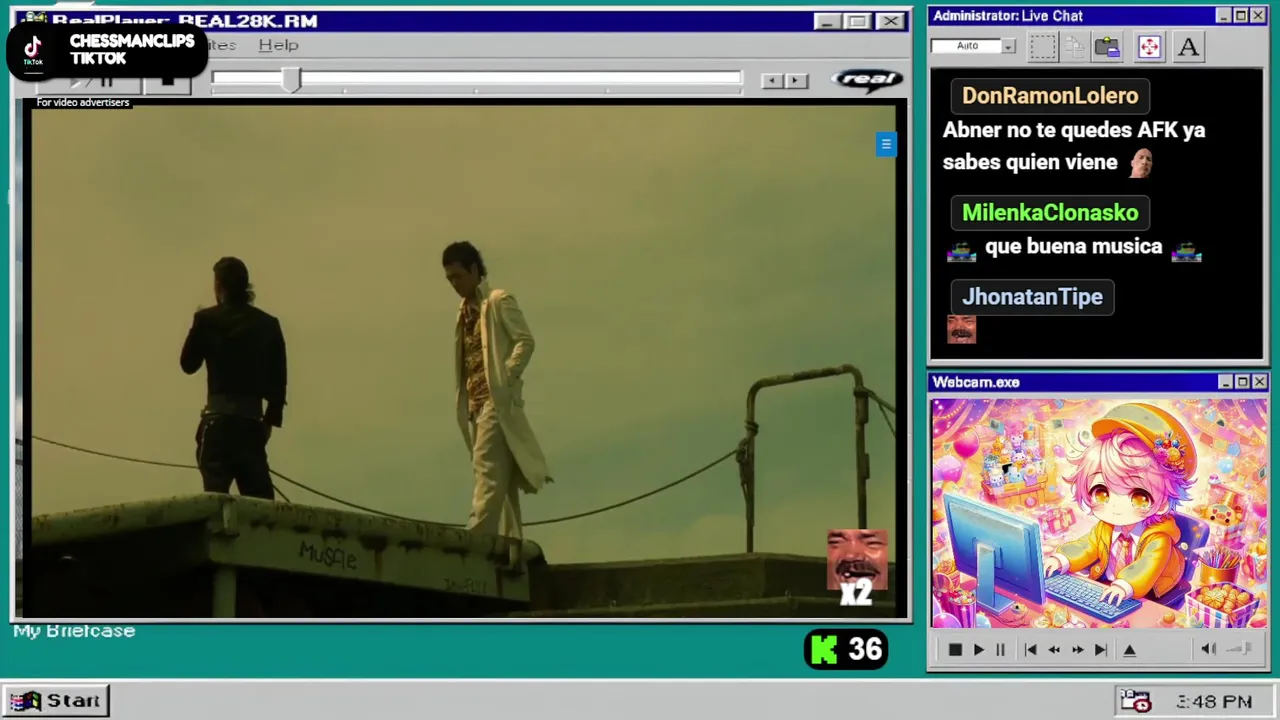This screenshot has height=720, width=1280.
Task: Click the red four-arrow move icon
Action: point(1149,47)
